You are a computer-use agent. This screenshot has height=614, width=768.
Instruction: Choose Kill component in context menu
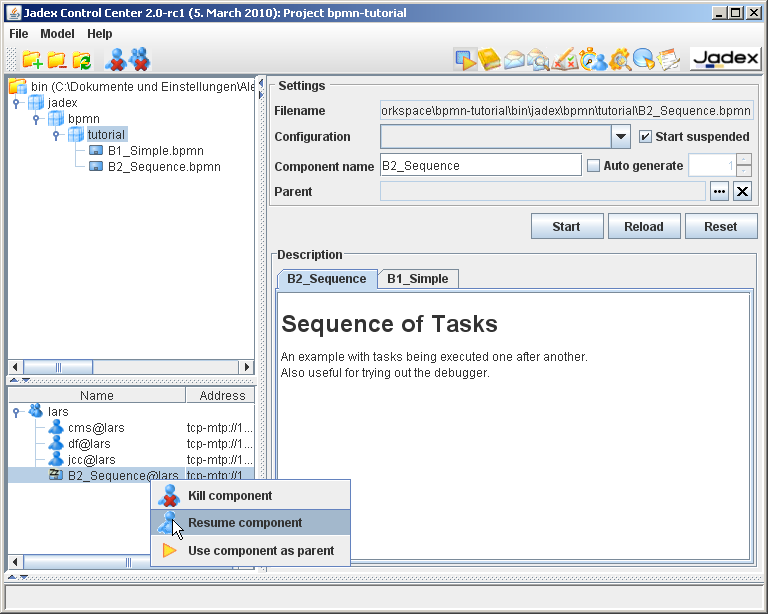230,495
